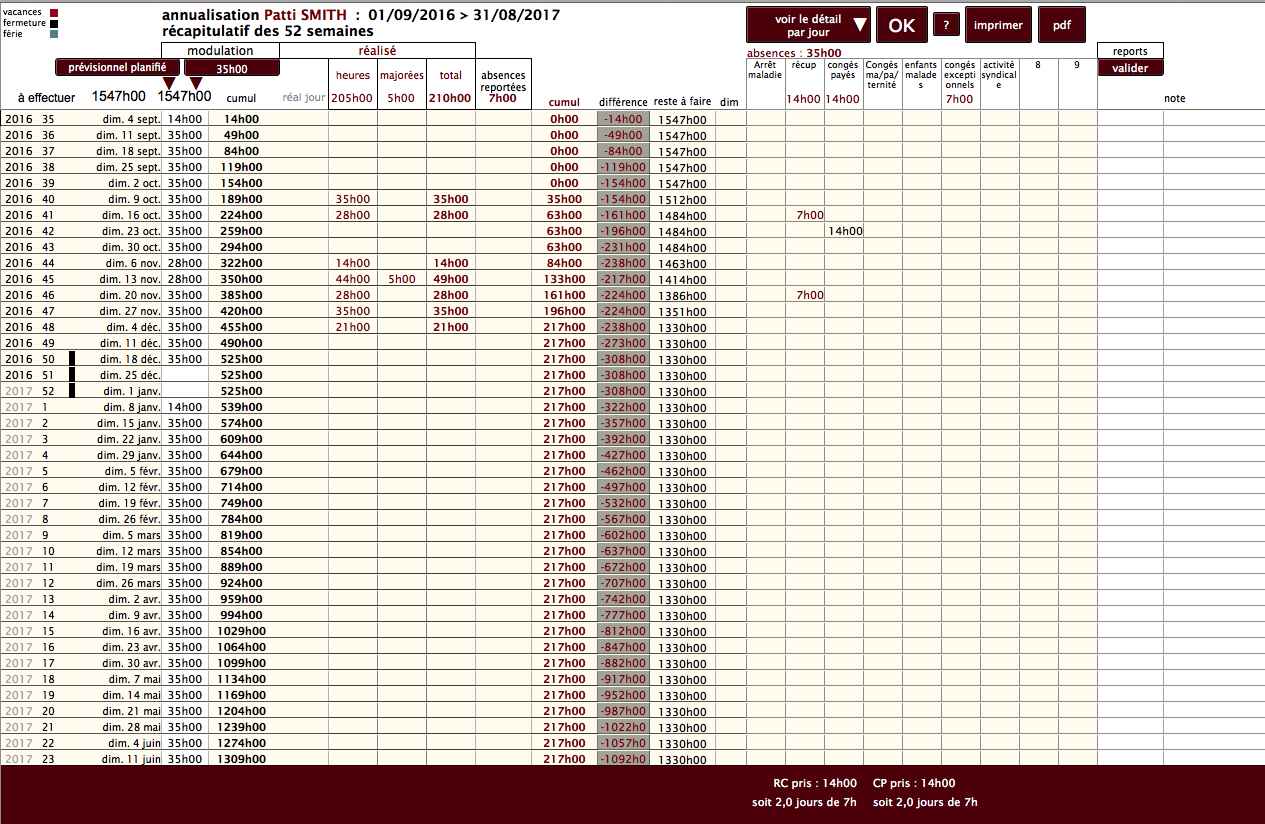Click the down arrow beneath the 35h00 button
The height and width of the screenshot is (824, 1265).
click(x=196, y=83)
